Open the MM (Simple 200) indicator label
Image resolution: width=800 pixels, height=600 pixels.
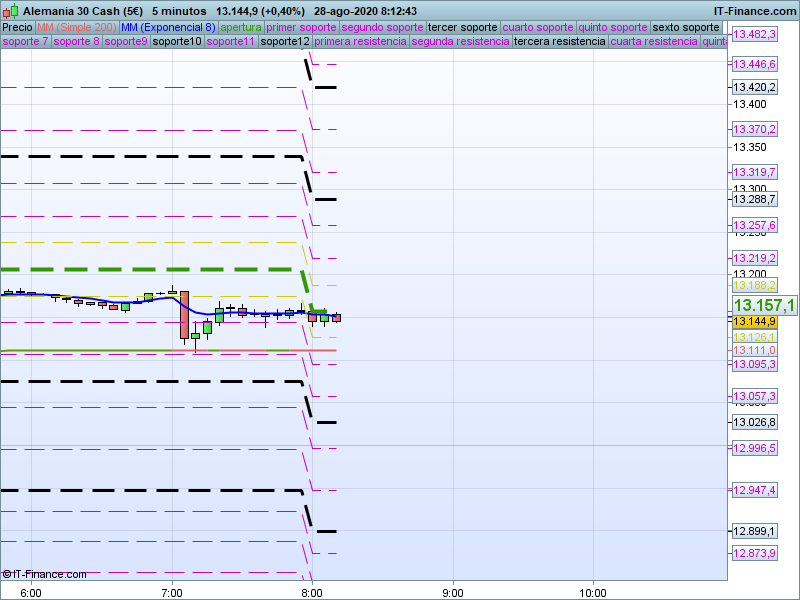[x=70, y=27]
